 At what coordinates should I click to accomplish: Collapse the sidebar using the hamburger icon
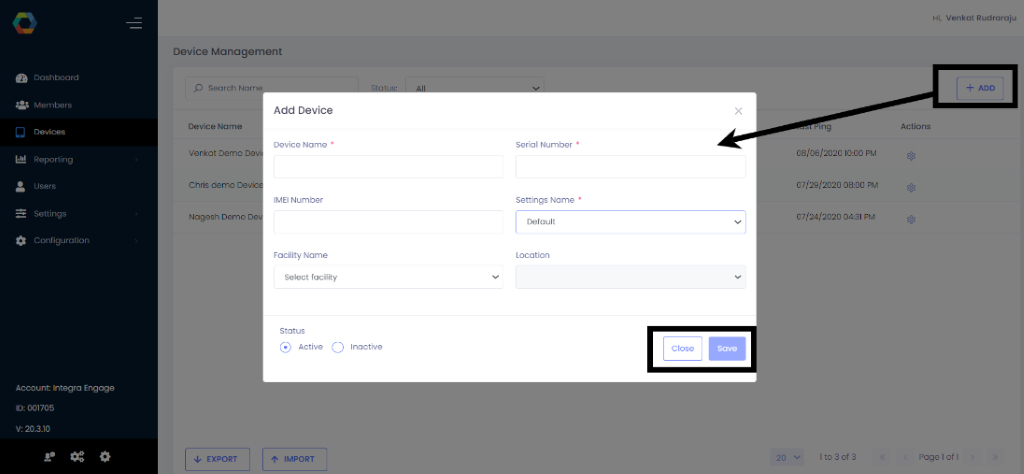click(x=134, y=23)
